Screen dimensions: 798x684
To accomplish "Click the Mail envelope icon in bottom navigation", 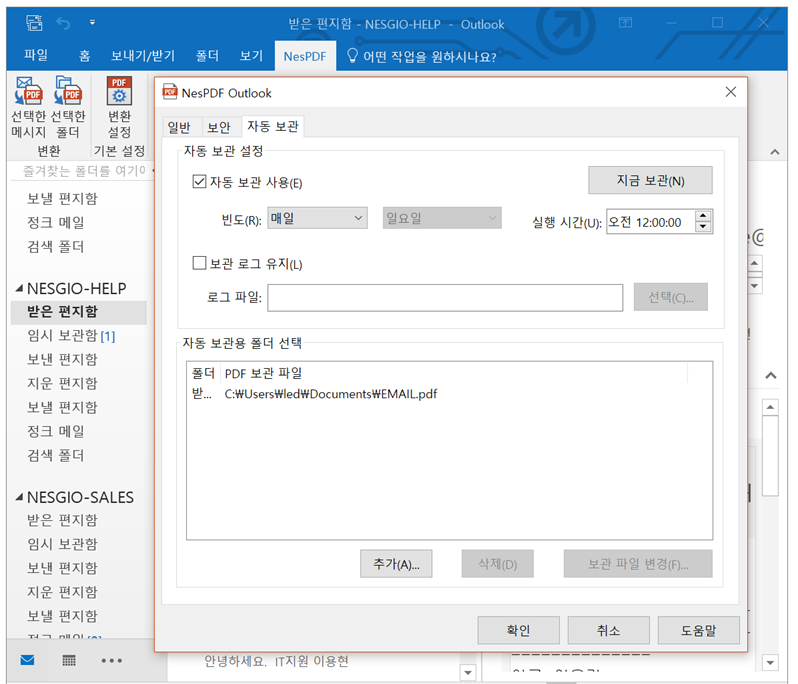I will coord(28,660).
